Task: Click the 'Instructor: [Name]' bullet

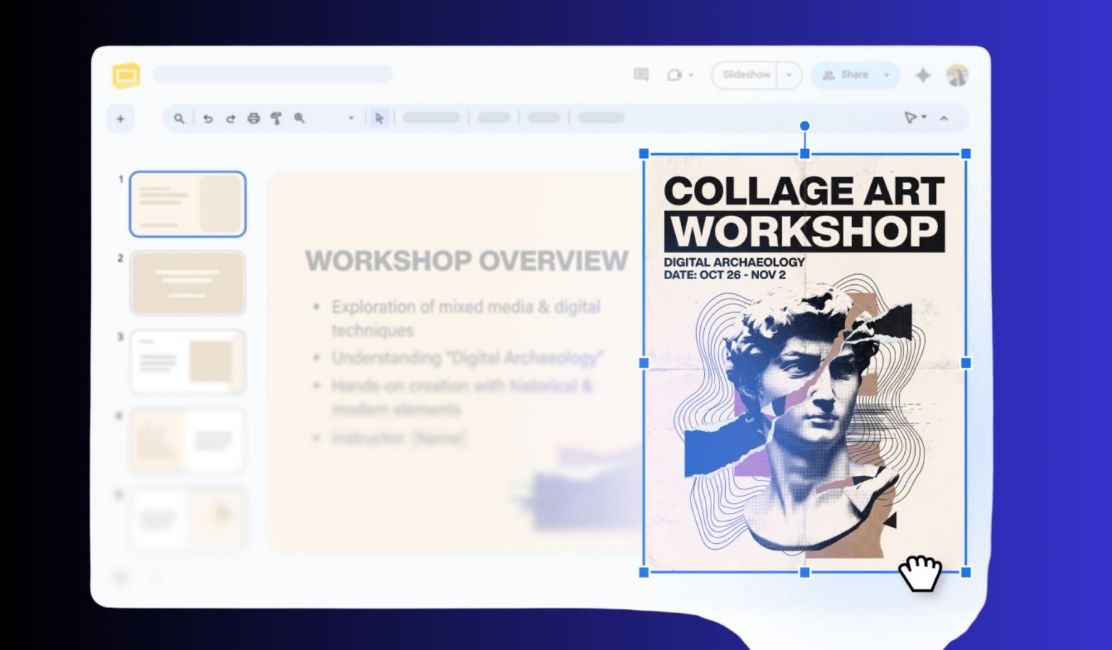Action: [x=398, y=438]
